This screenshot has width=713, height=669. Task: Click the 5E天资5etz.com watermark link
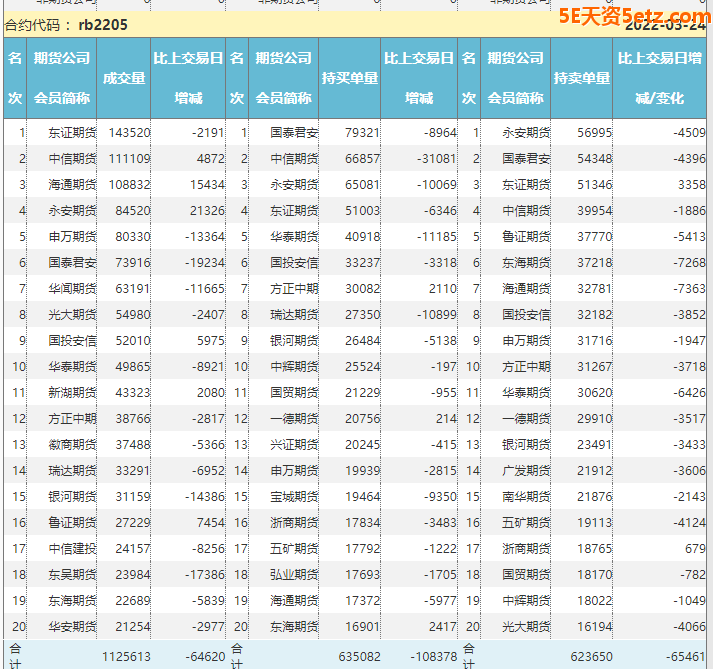(632, 16)
